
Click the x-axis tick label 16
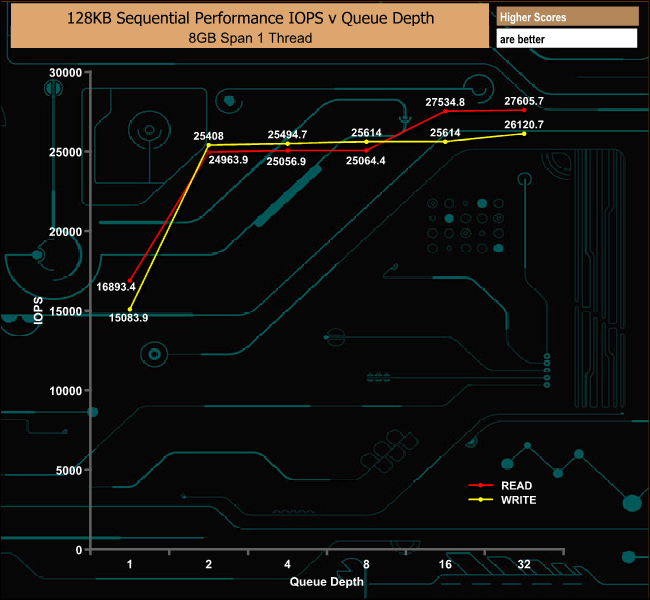click(445, 564)
